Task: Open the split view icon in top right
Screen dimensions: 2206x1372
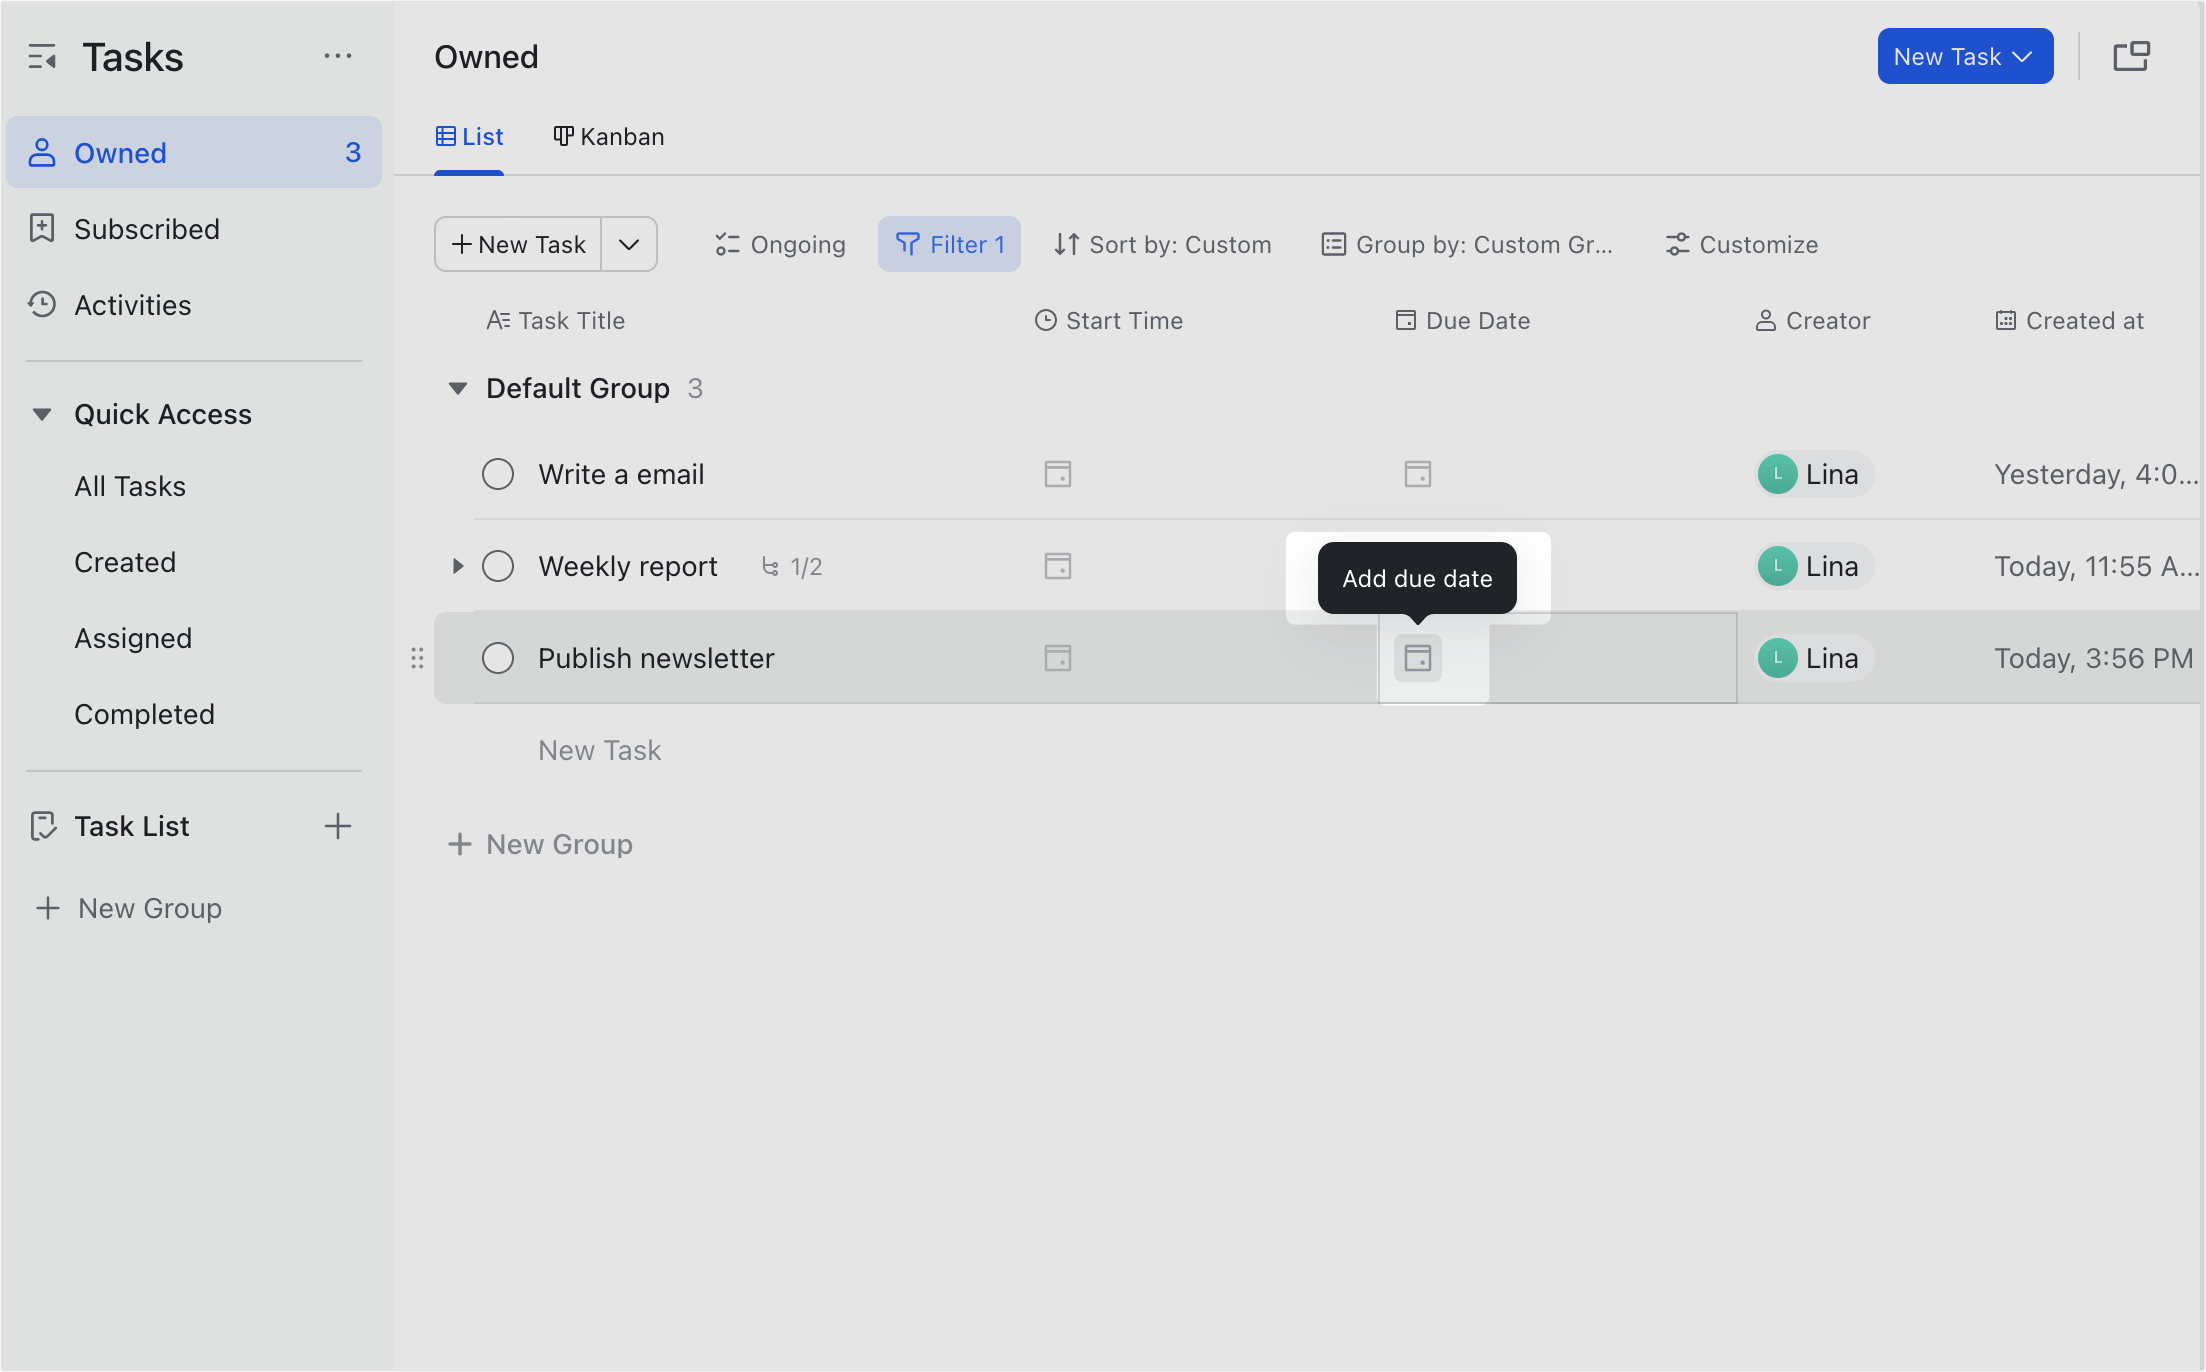Action: click(x=2131, y=56)
